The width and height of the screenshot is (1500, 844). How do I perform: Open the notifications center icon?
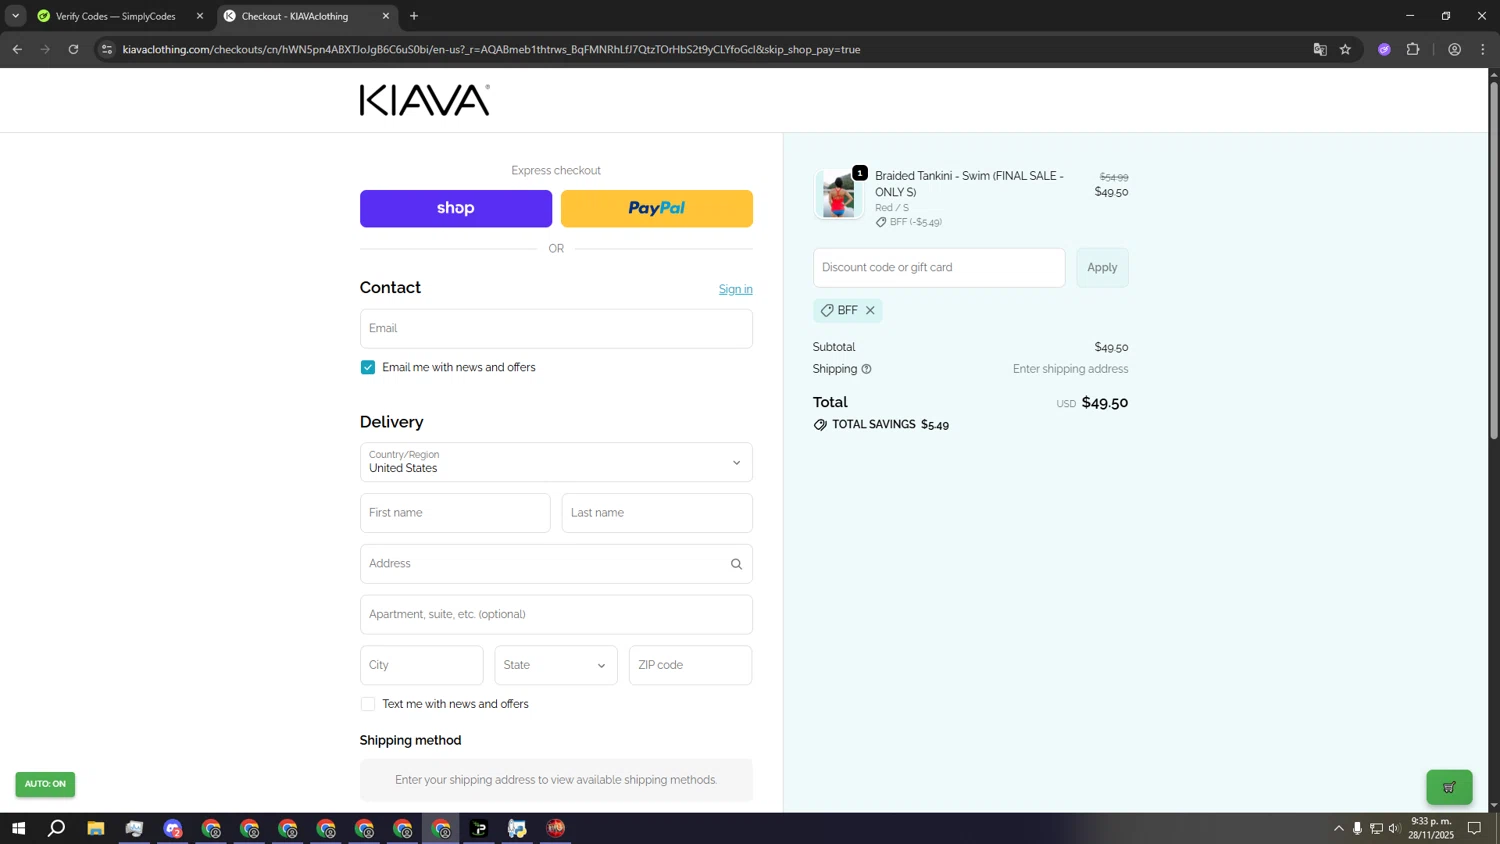coord(1474,828)
